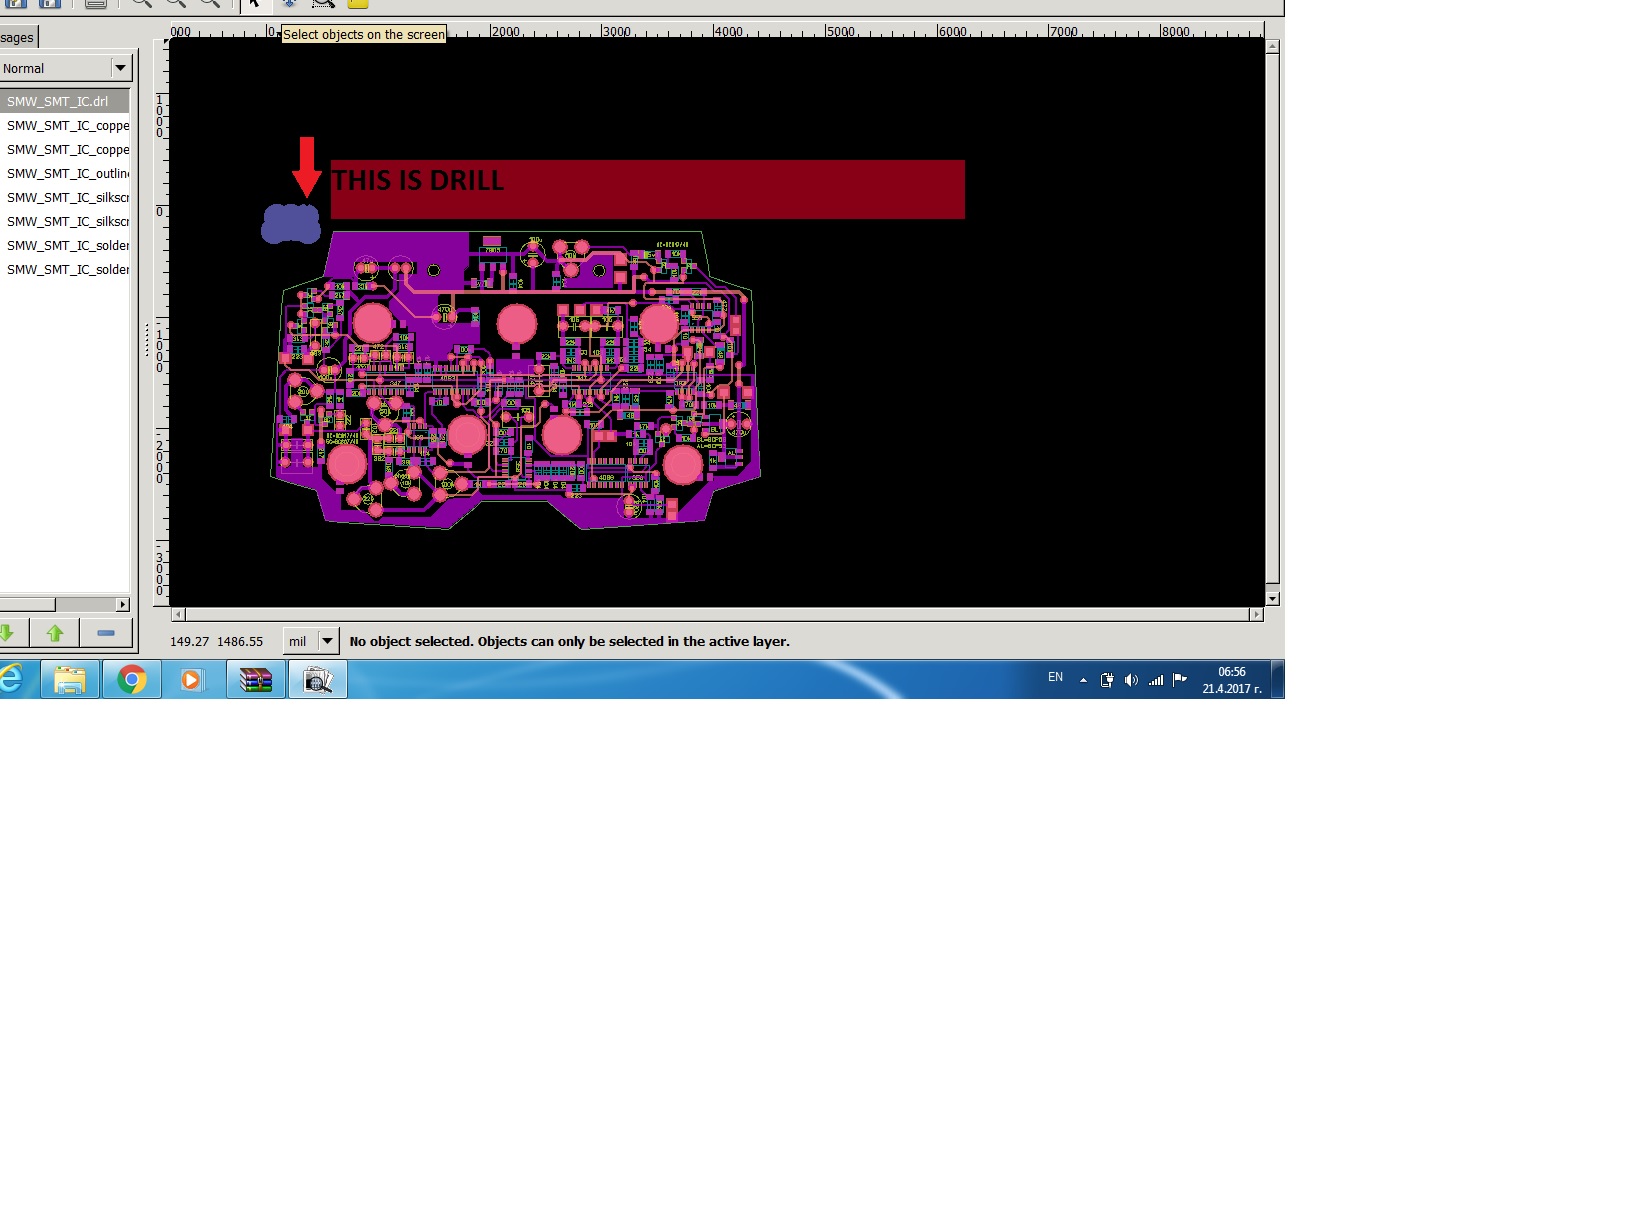Click the Show Desktop strip past the clock
The image size is (1632, 1224).
point(1278,680)
